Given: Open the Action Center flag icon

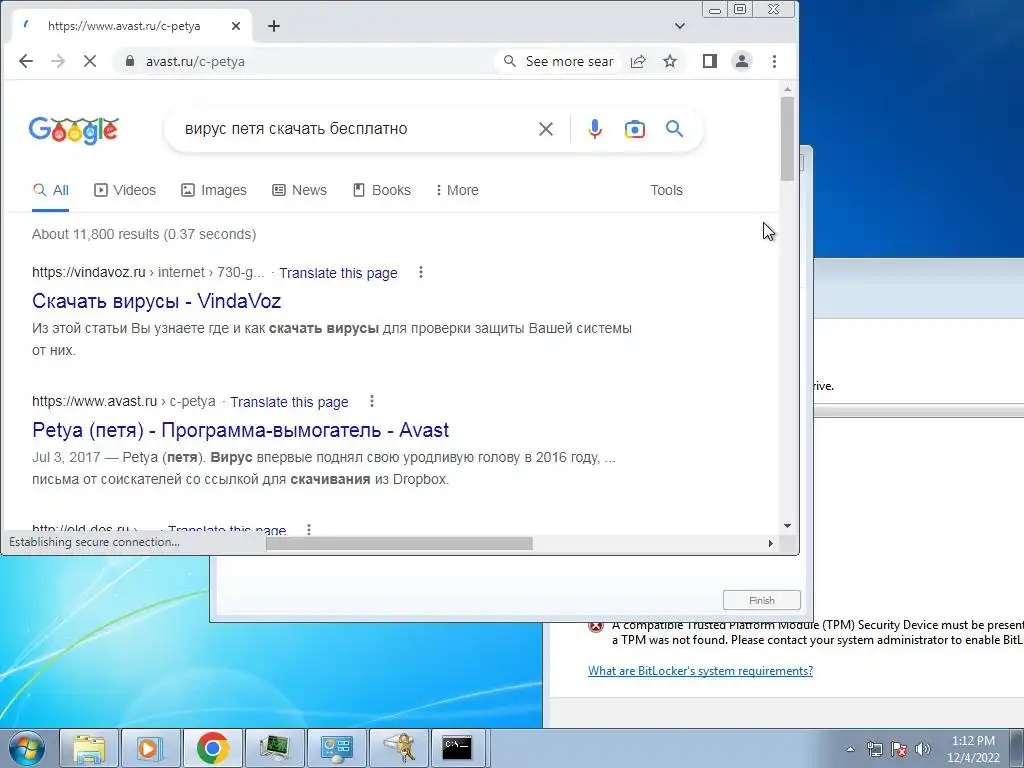Looking at the screenshot, I should pyautogui.click(x=899, y=749).
